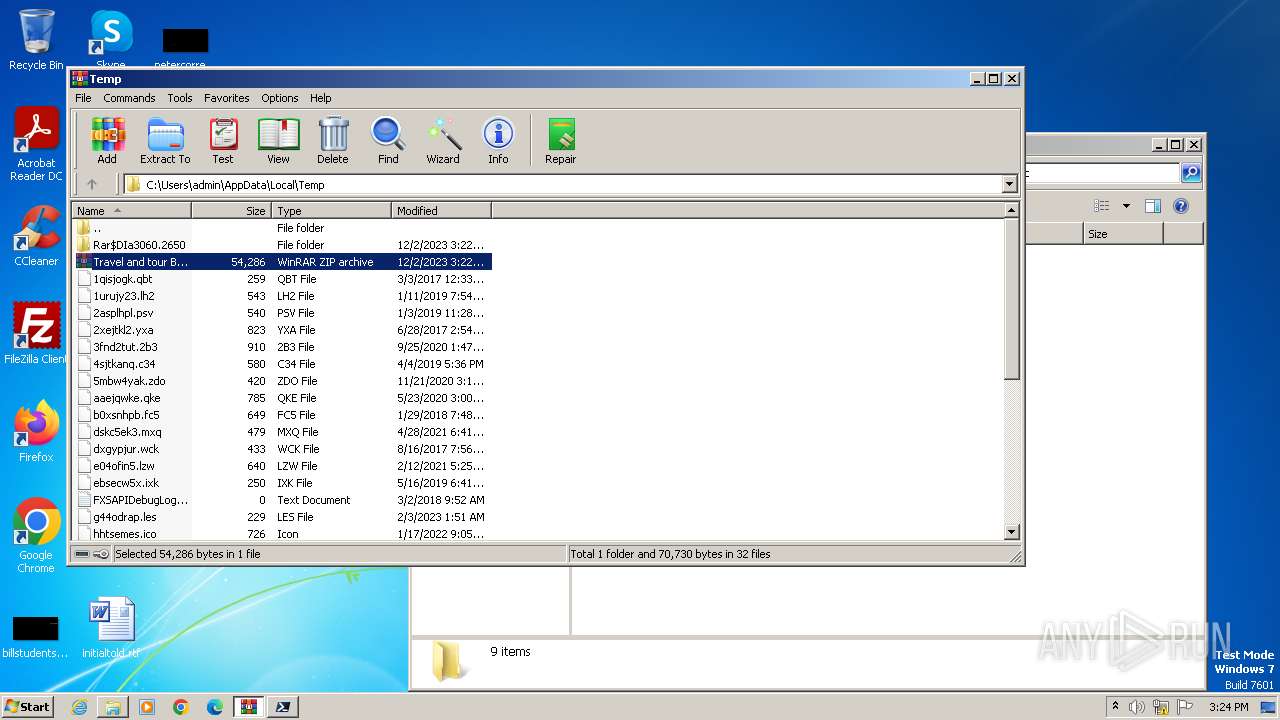Sort by Type column header

click(x=332, y=211)
